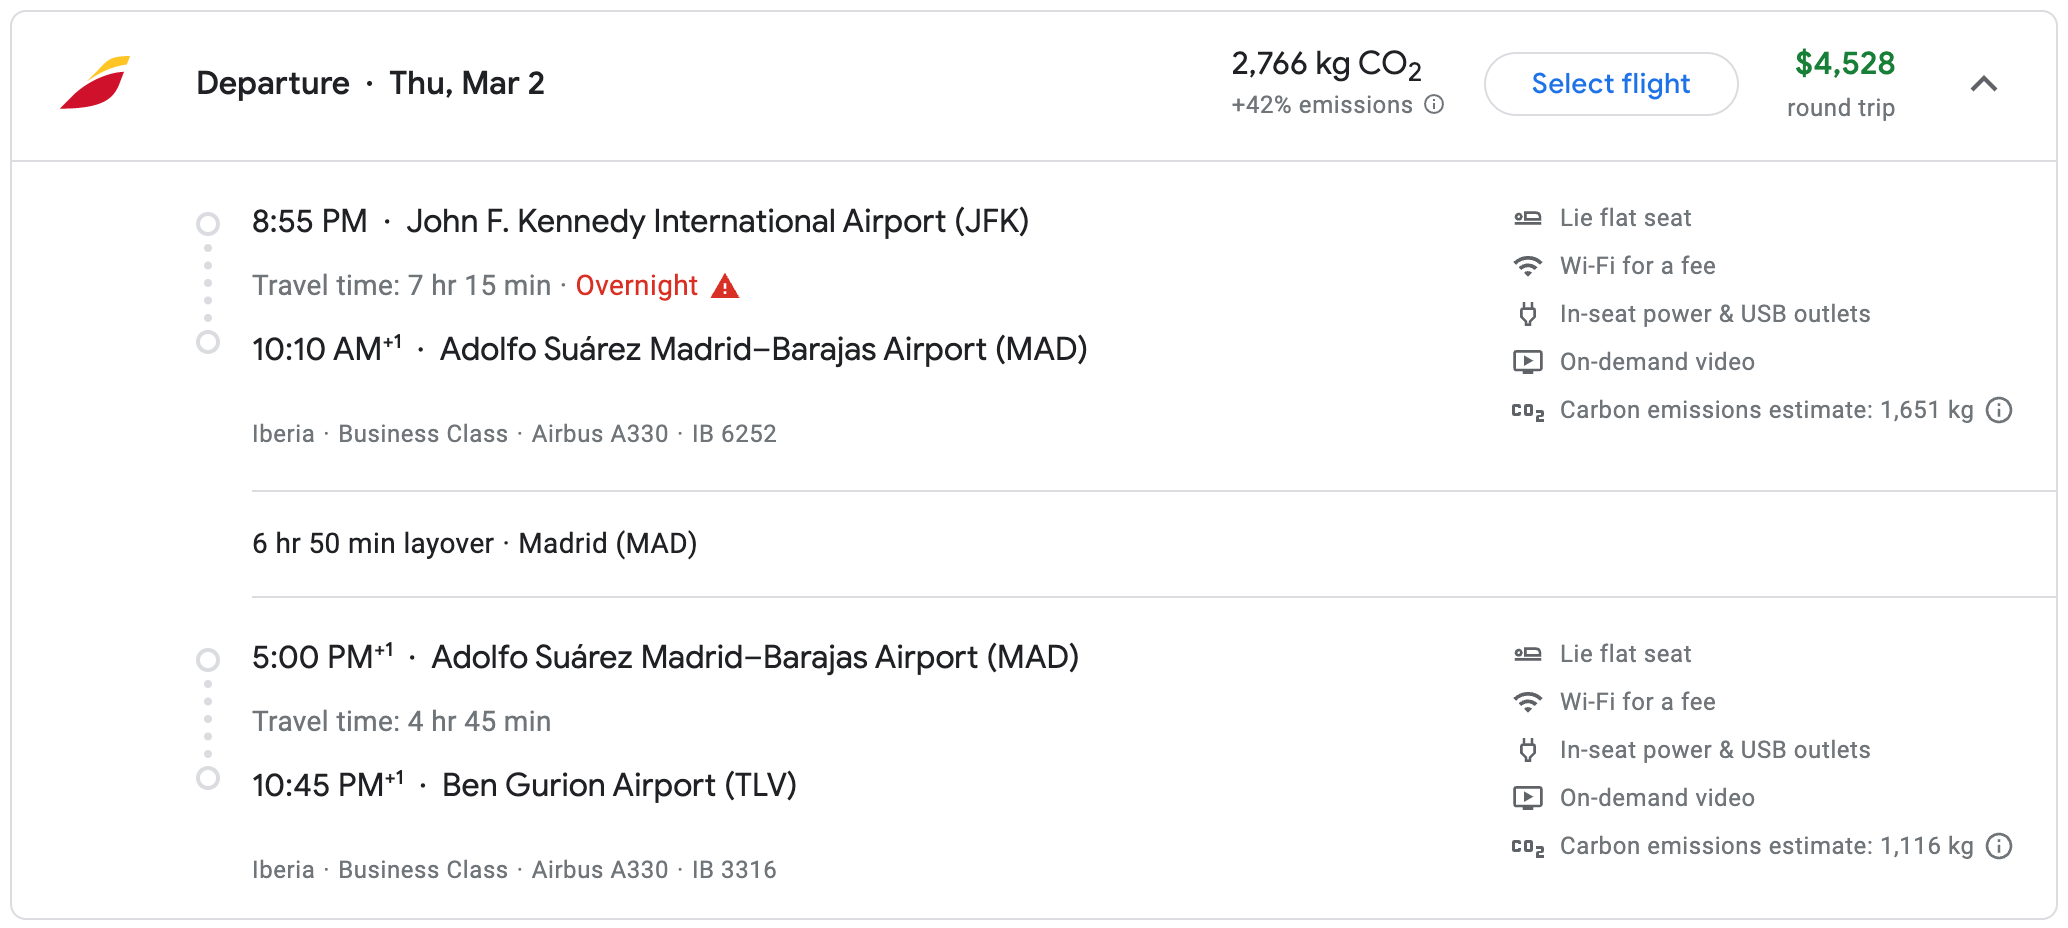This screenshot has width=2068, height=928.
Task: Click the red Overnight warning icon
Action: point(724,286)
